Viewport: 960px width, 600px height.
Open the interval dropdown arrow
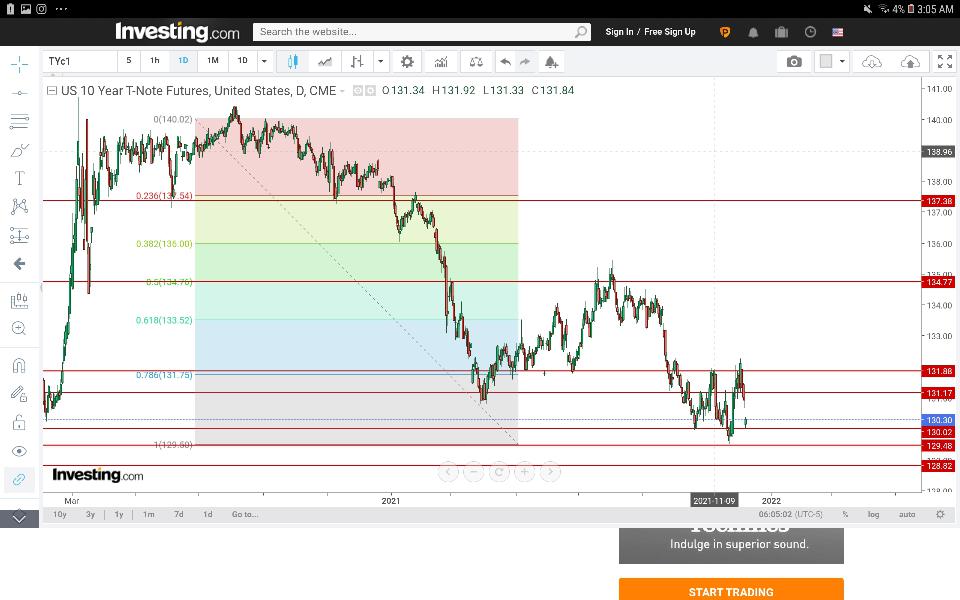coord(264,61)
